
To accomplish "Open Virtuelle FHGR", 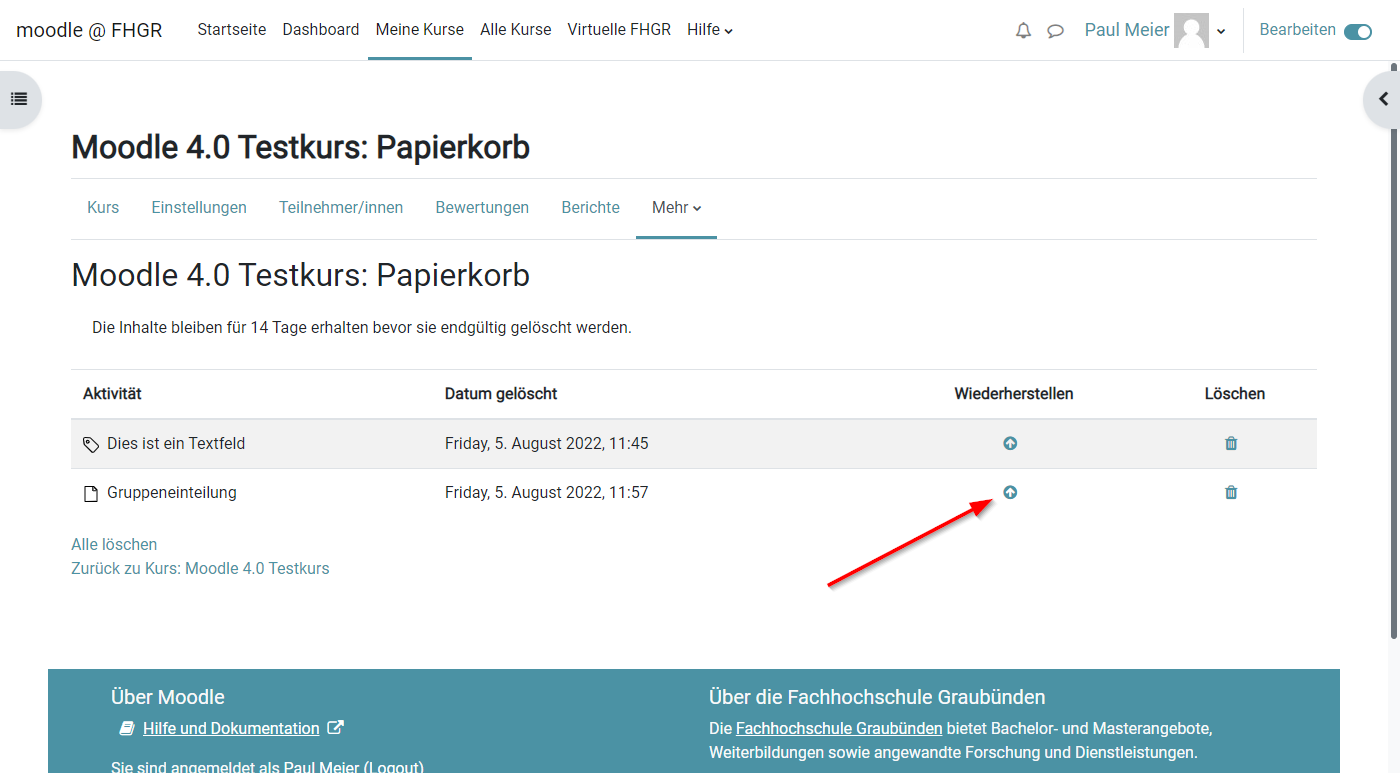I will 619,30.
